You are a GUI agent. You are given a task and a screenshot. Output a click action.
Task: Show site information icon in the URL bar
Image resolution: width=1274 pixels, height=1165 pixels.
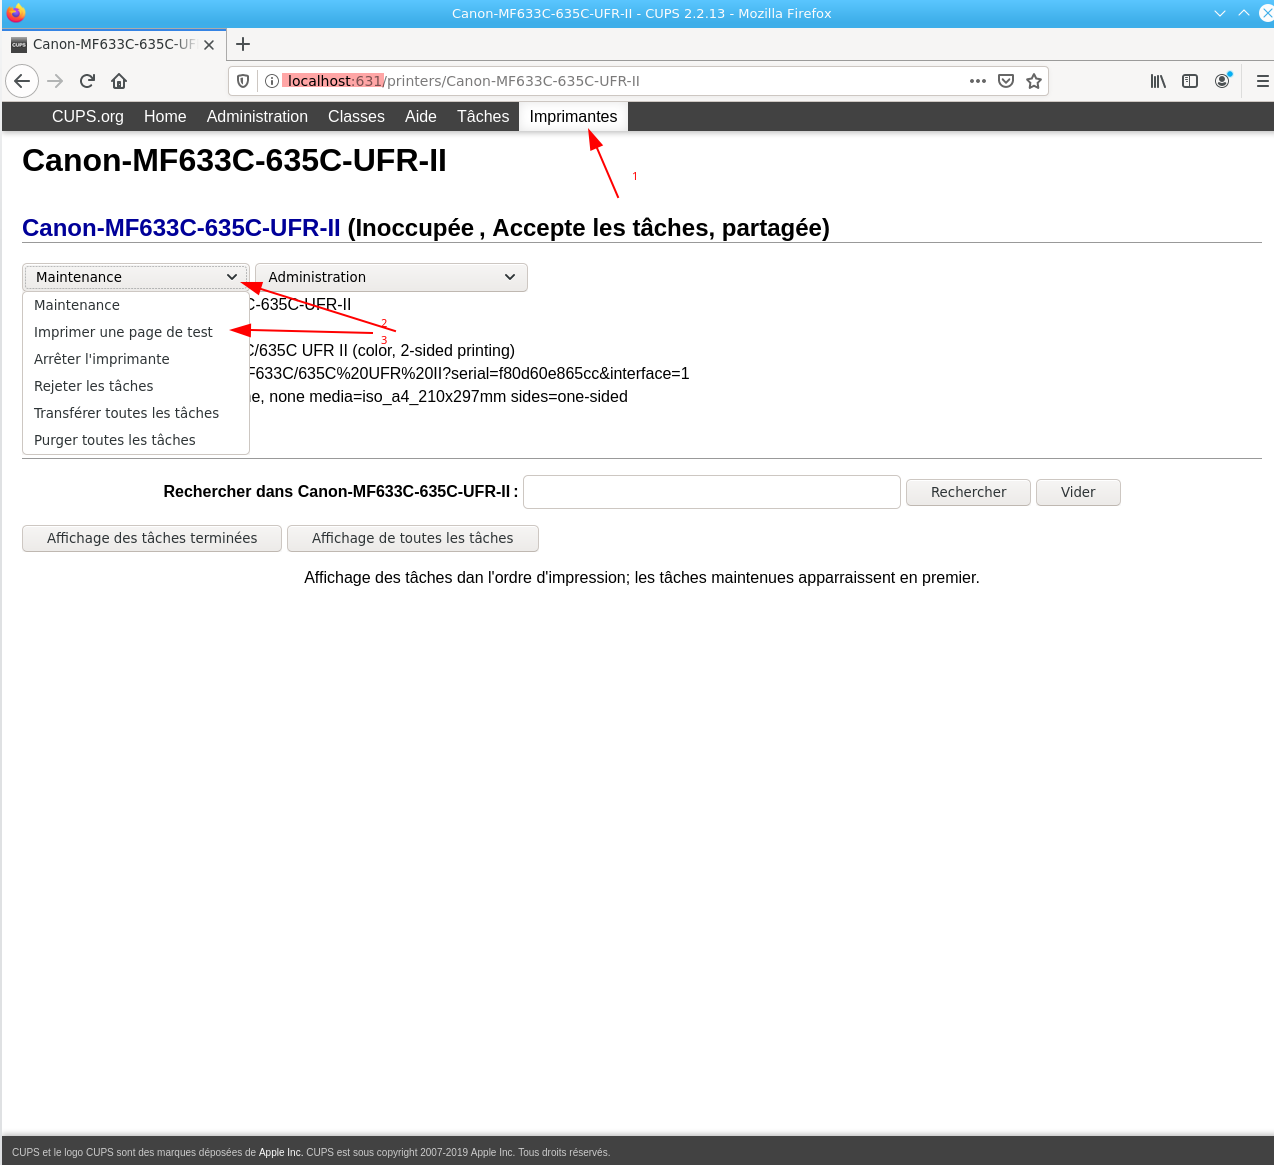[271, 81]
